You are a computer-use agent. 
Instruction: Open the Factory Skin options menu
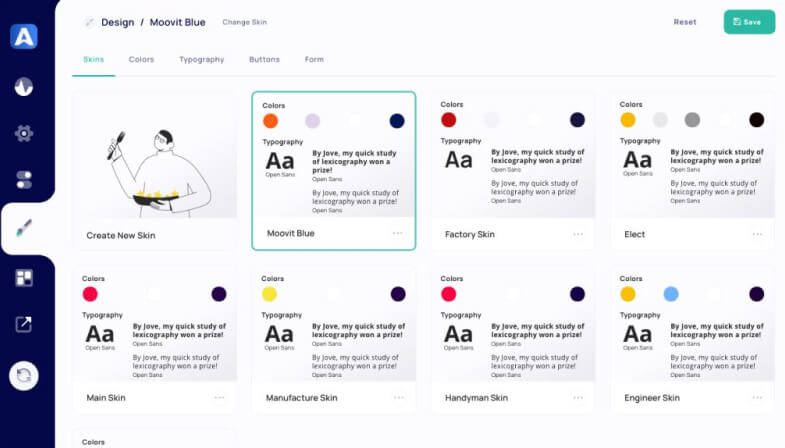click(577, 234)
